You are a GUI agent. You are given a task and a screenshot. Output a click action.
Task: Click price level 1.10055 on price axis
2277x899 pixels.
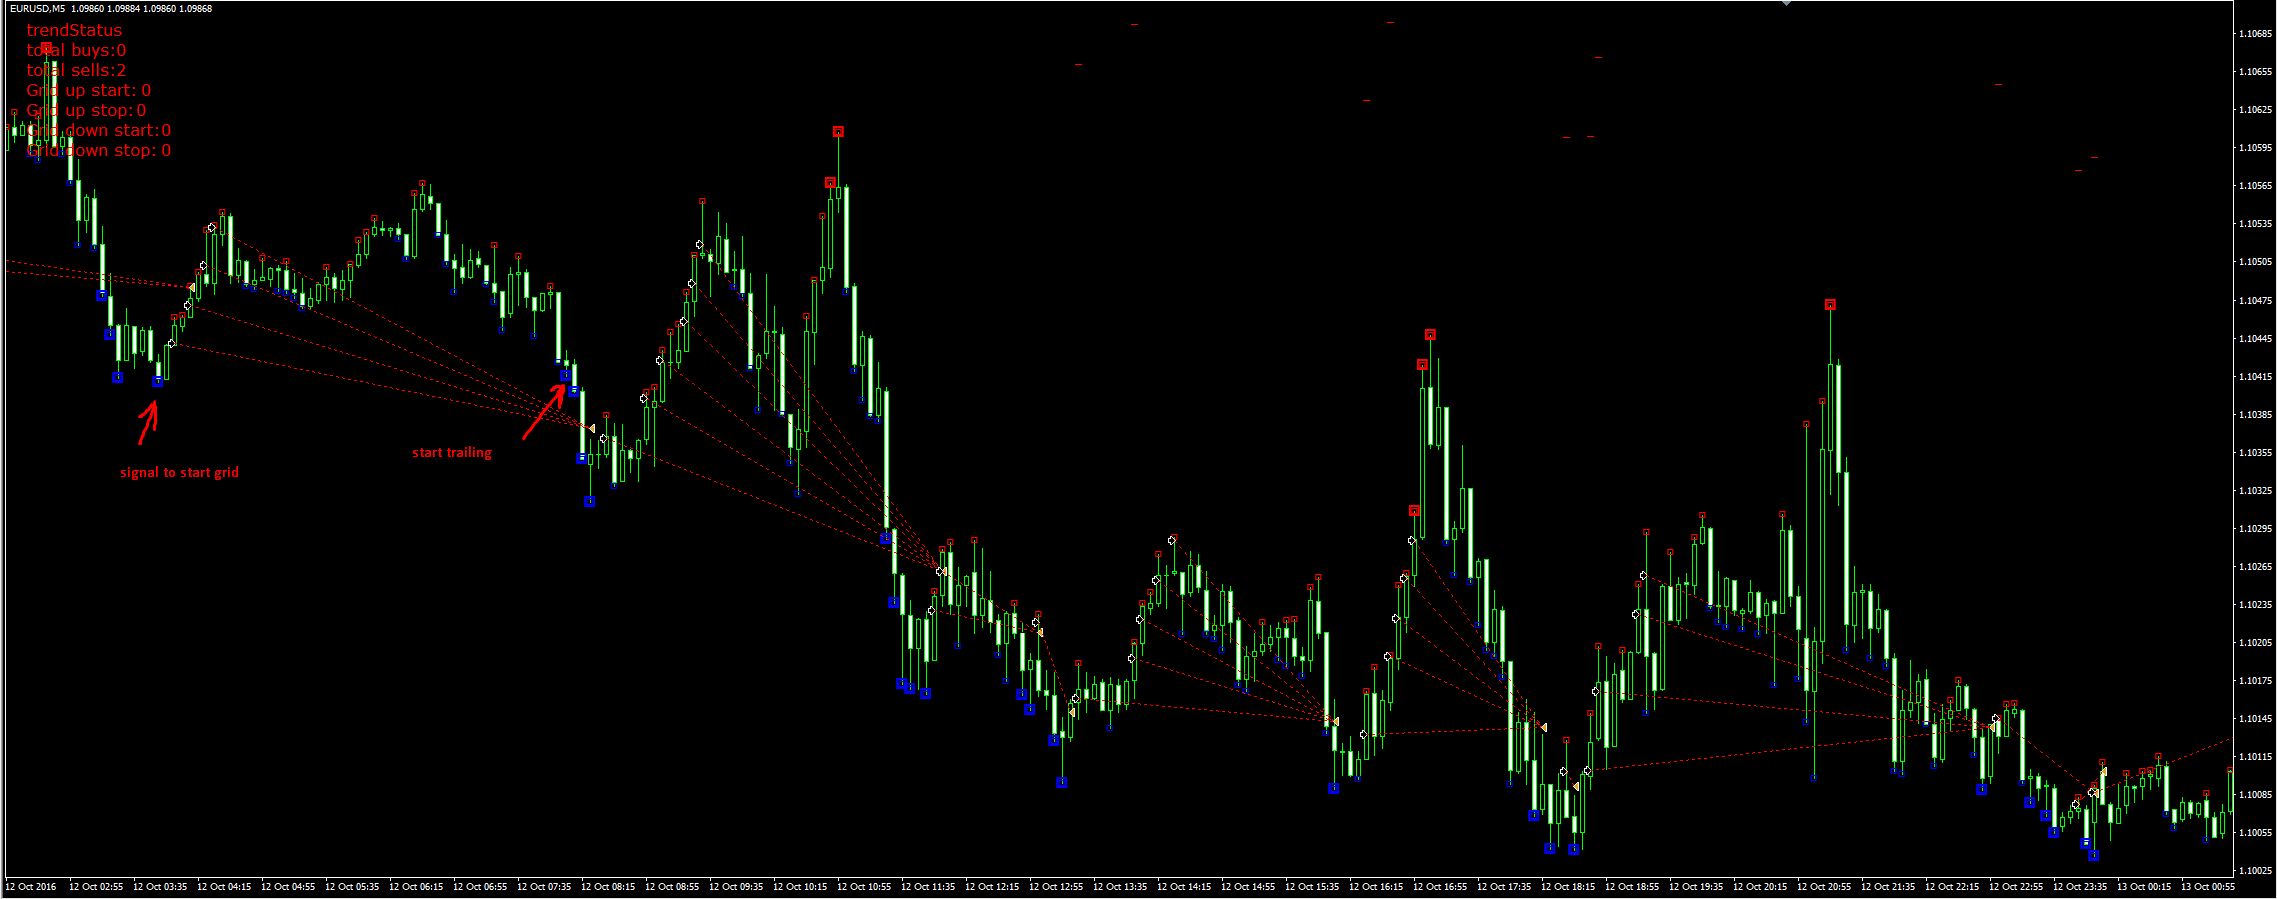point(2253,833)
